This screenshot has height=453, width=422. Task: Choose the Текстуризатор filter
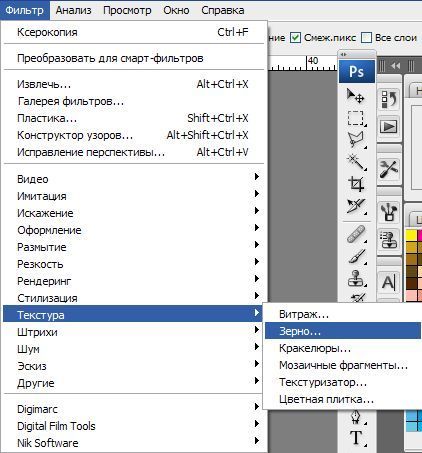(x=343, y=382)
